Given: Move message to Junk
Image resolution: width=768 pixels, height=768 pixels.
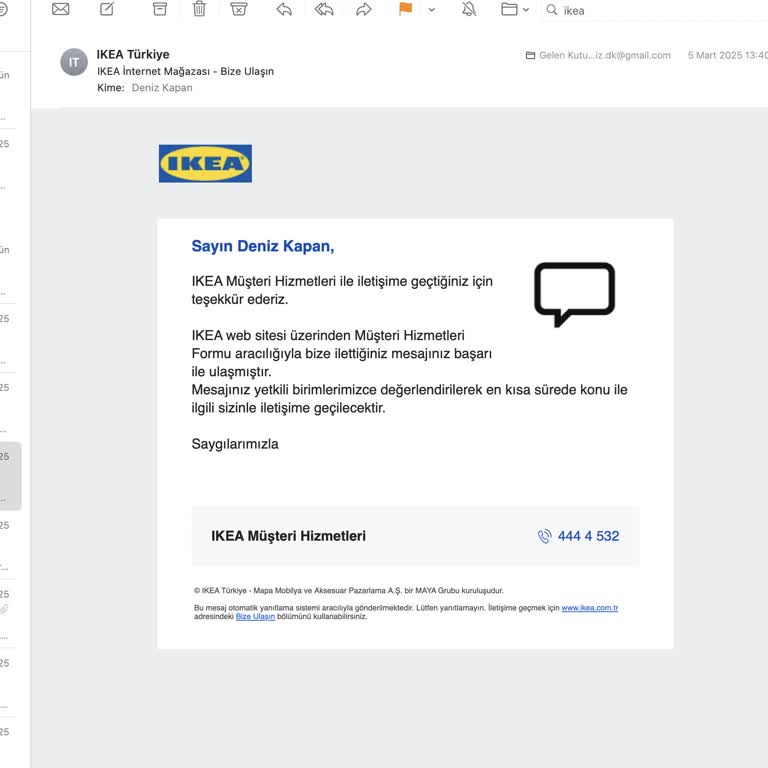Looking at the screenshot, I should [239, 9].
